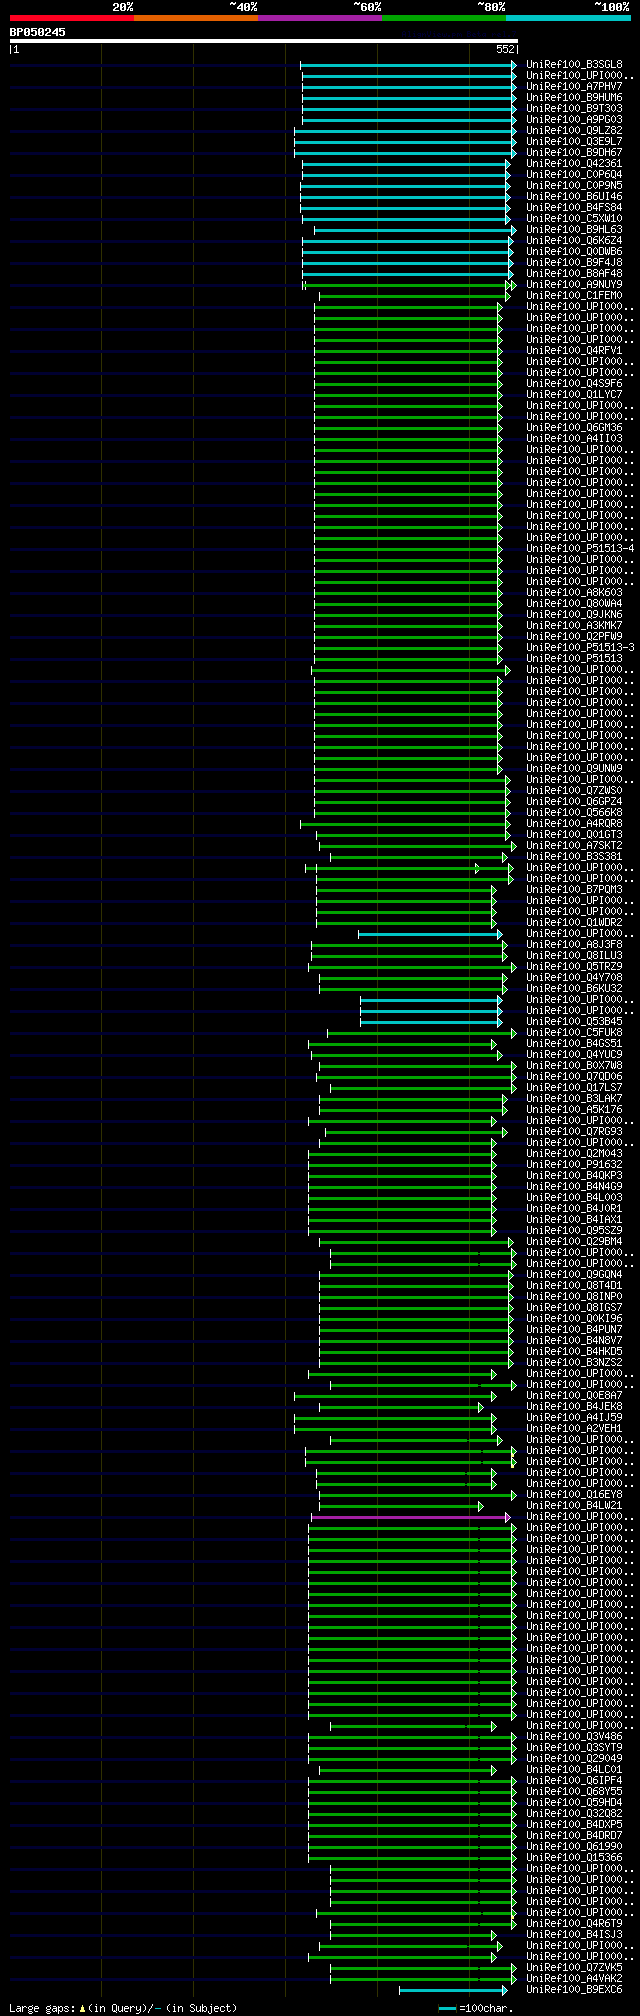
Task: Select the UniRef100_Q566K8 label
Action: [574, 813]
